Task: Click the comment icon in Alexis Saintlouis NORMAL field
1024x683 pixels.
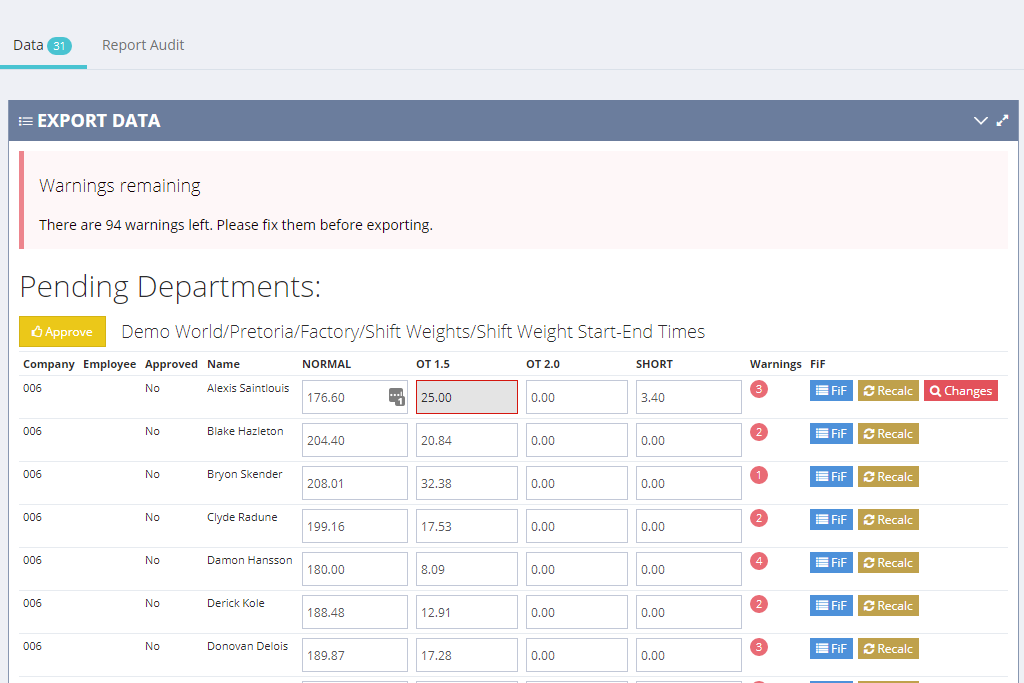Action: pyautogui.click(x=396, y=396)
